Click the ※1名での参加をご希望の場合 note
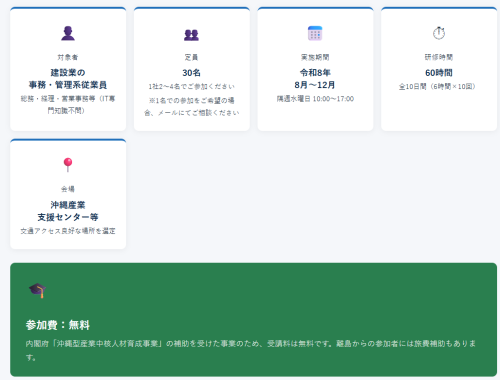The width and height of the screenshot is (500, 380). coord(191,106)
